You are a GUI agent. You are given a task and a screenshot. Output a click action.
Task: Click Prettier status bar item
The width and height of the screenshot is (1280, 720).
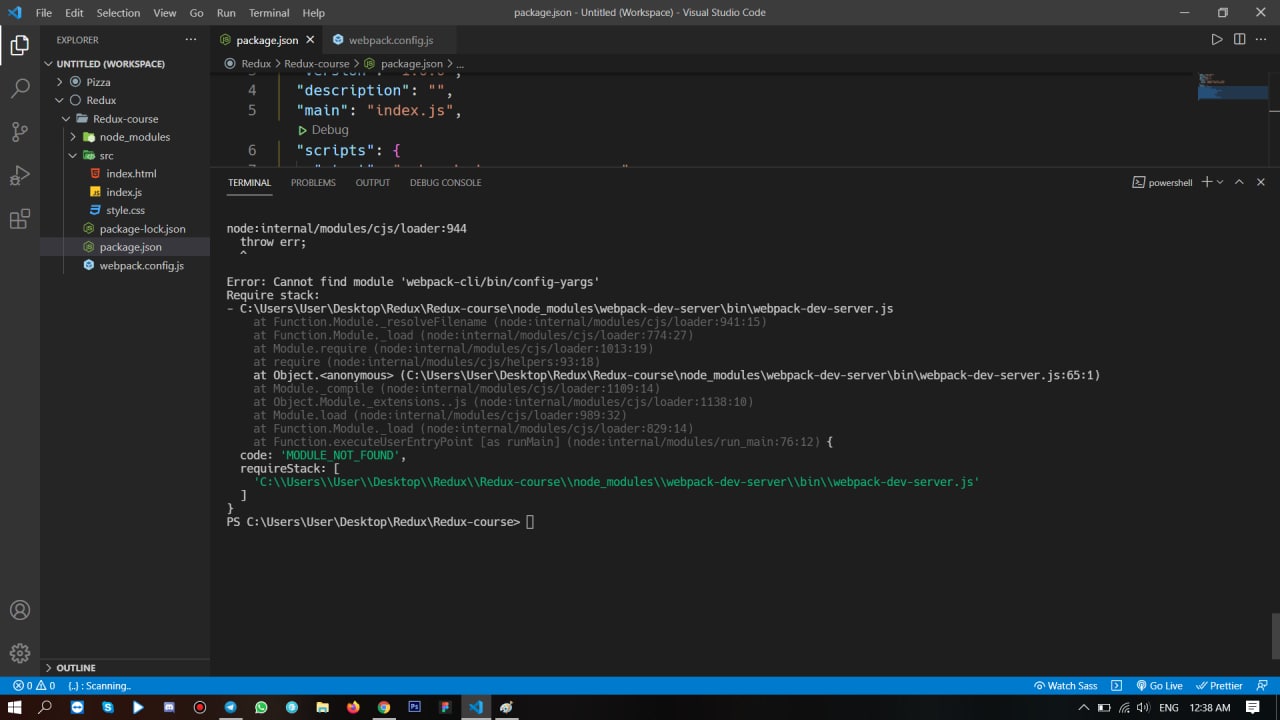click(1219, 686)
